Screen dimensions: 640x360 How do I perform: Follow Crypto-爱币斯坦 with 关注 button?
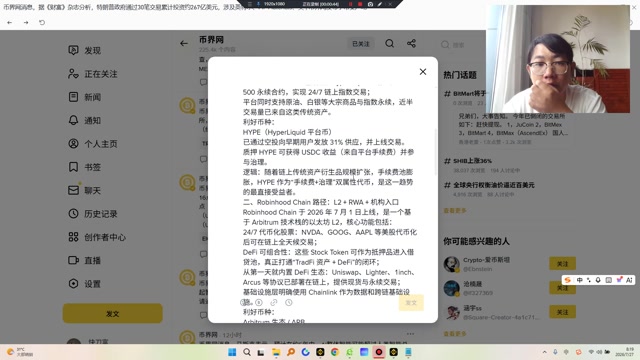[x=562, y=264]
